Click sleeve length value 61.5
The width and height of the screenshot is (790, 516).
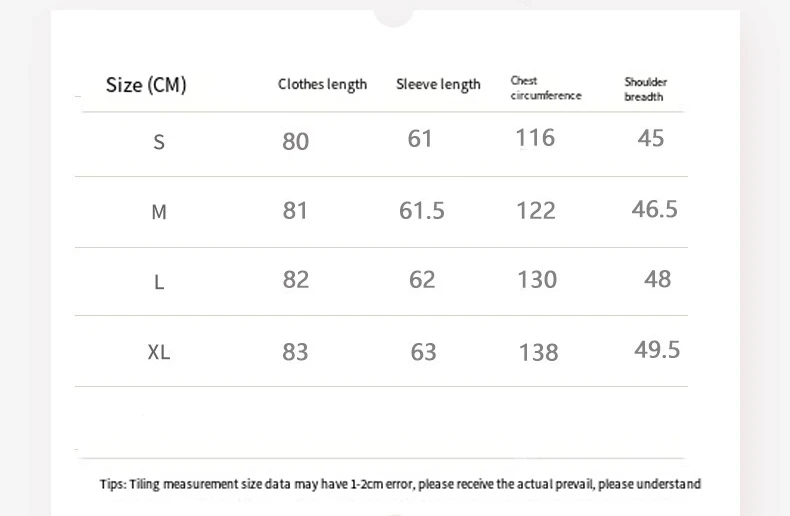(x=421, y=210)
